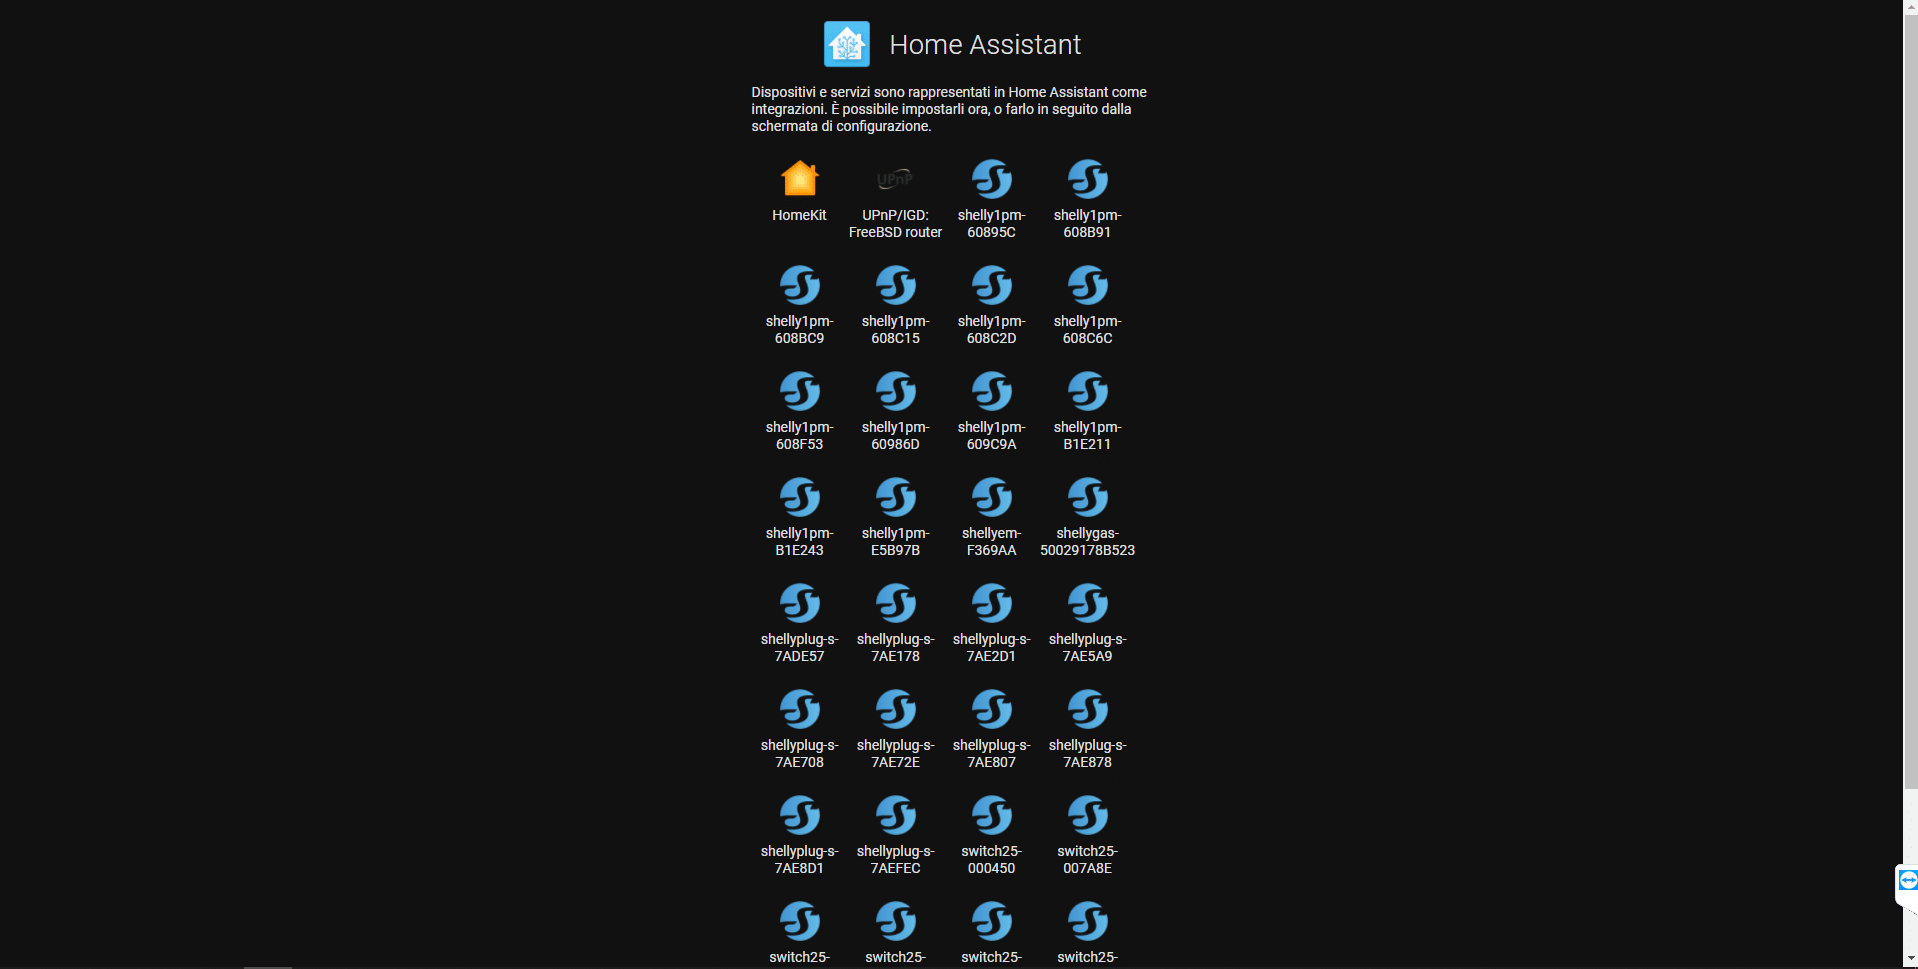The image size is (1918, 969).
Task: Click the 'shellygas-50029178B523' label
Action: pyautogui.click(x=1087, y=541)
